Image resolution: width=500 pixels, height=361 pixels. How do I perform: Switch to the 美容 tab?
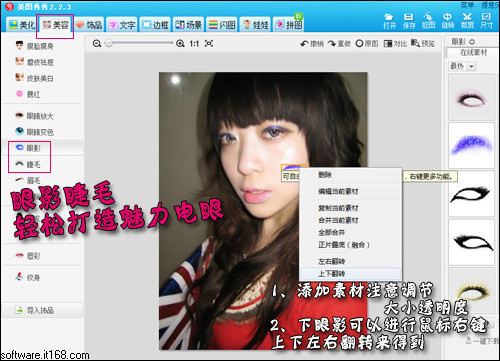point(55,25)
